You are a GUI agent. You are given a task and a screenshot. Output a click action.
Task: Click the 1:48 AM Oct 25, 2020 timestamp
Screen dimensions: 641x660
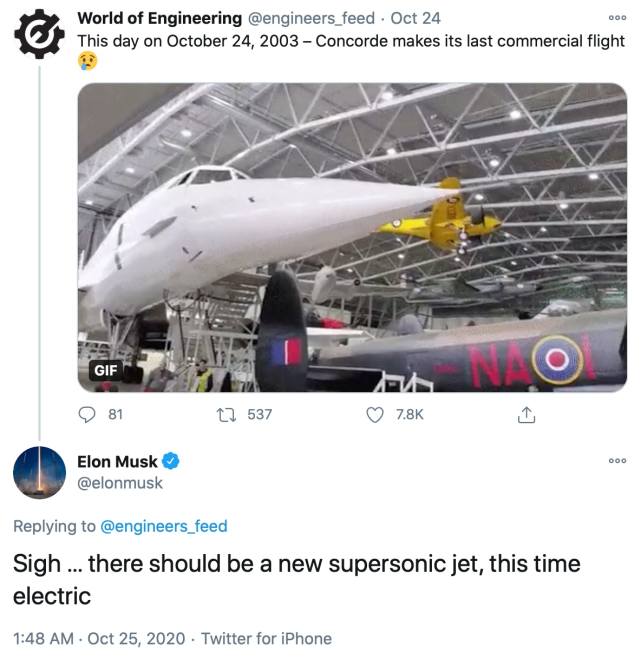pyautogui.click(x=99, y=639)
